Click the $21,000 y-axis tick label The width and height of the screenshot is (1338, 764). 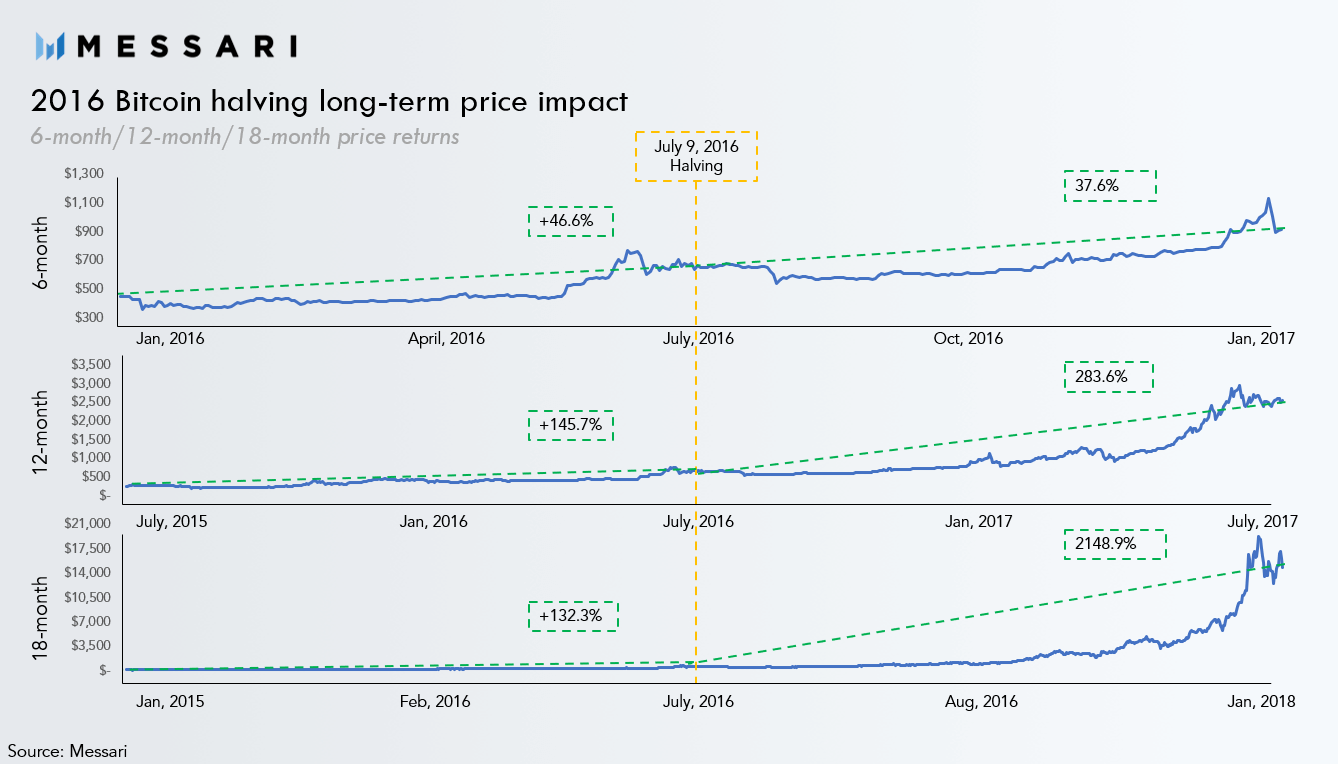pos(86,523)
